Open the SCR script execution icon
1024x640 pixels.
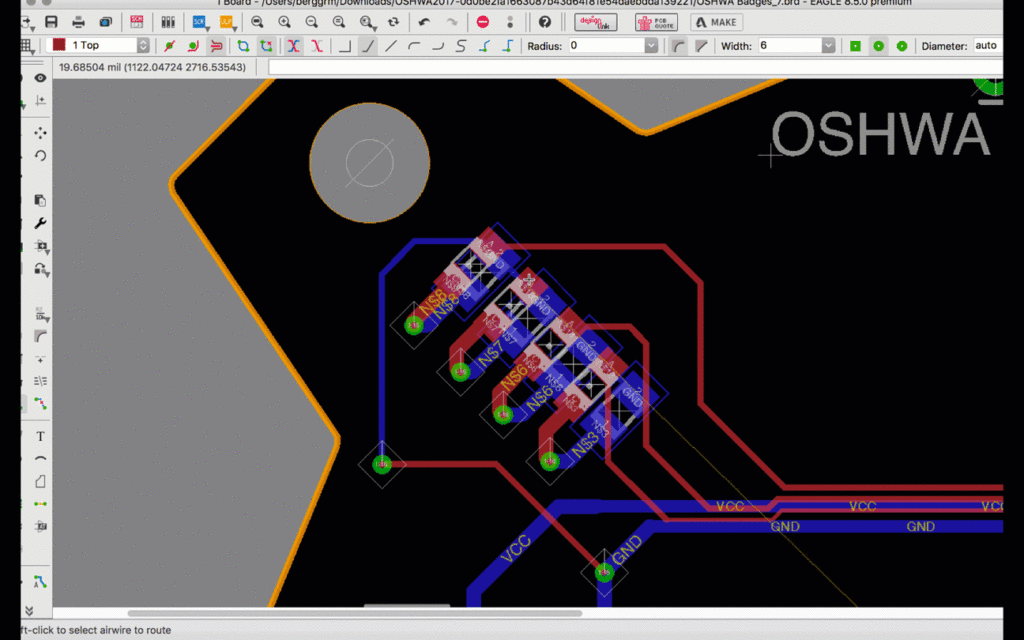tap(198, 21)
